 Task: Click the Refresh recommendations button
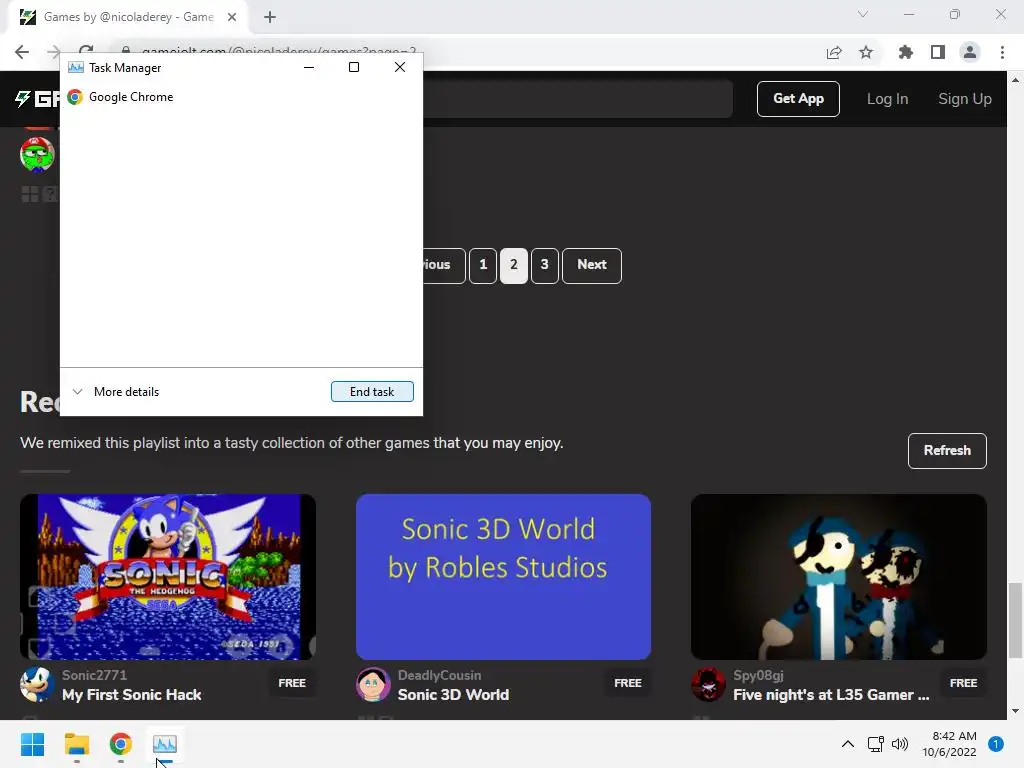pyautogui.click(x=947, y=451)
